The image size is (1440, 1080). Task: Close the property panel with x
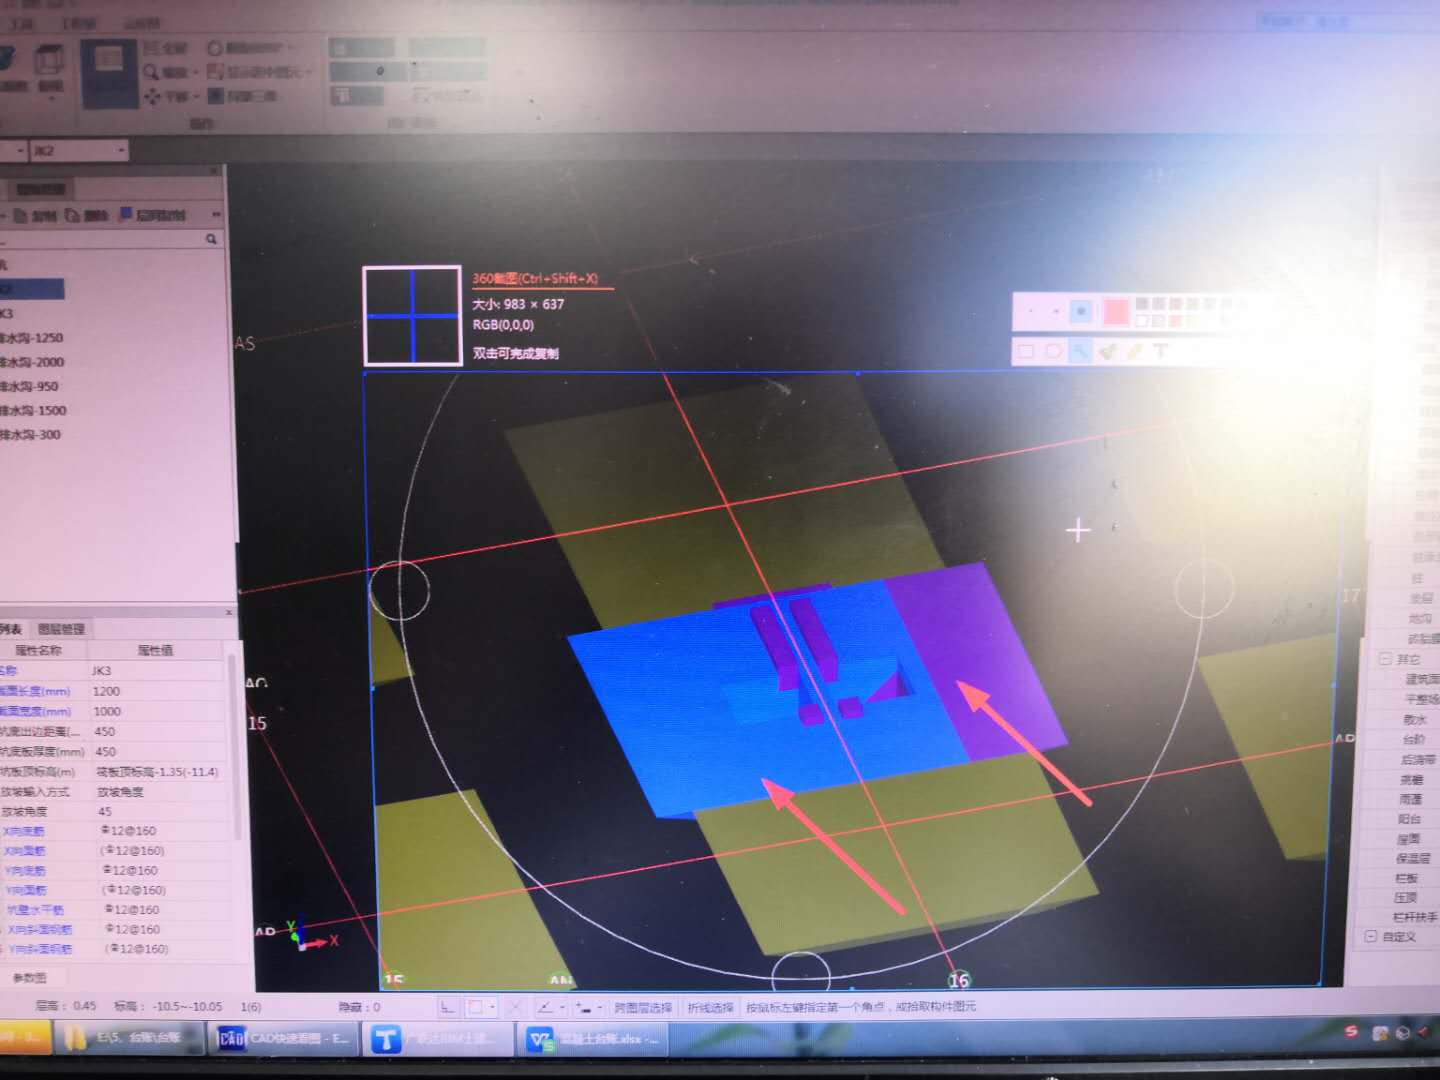[229, 612]
